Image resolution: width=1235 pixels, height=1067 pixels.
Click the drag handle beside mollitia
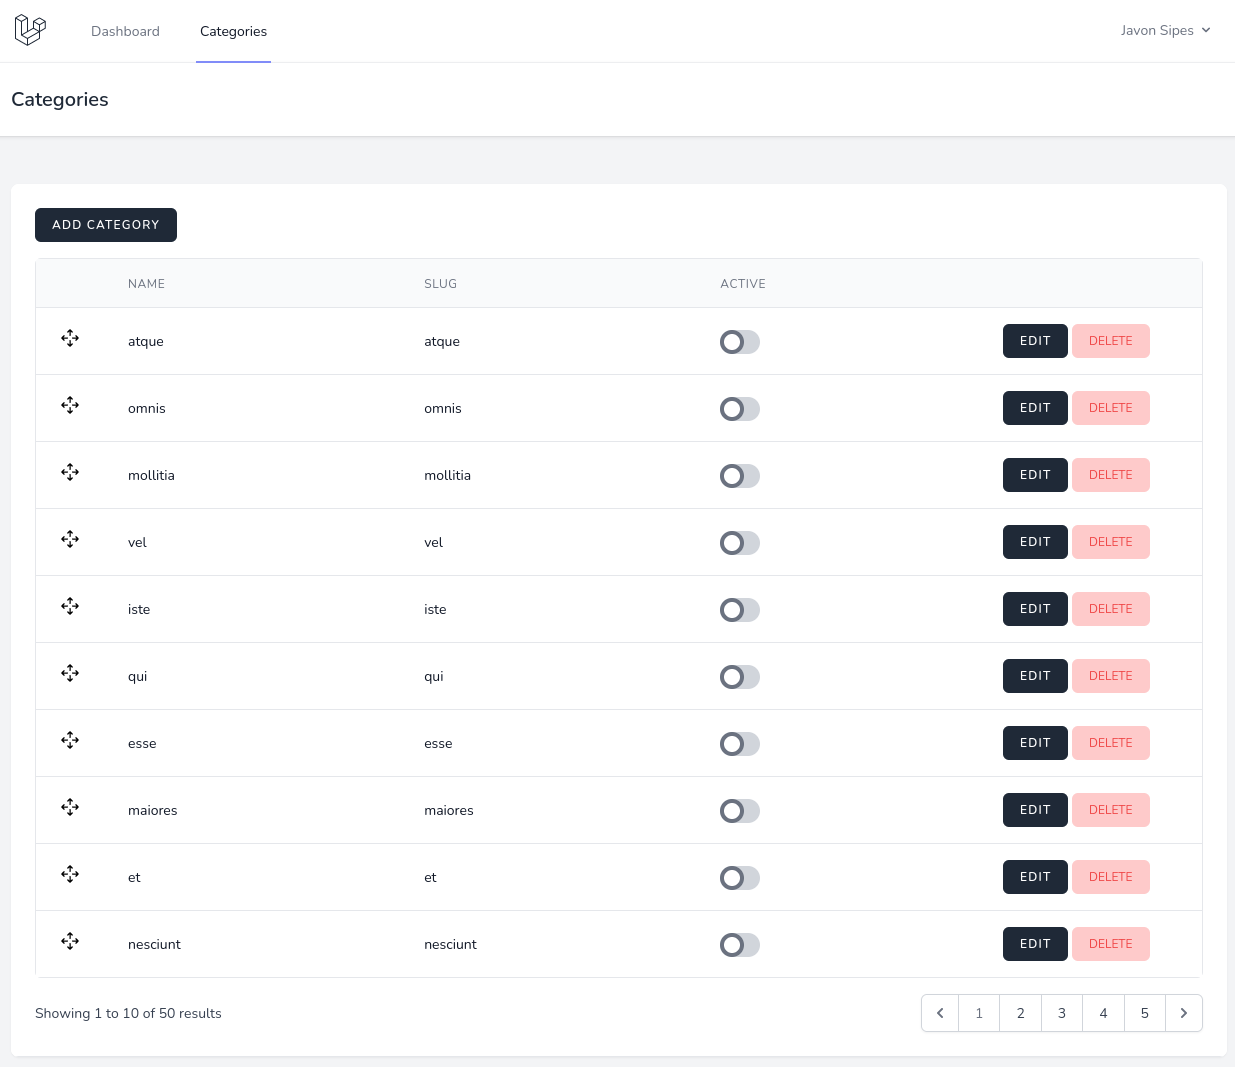click(70, 472)
